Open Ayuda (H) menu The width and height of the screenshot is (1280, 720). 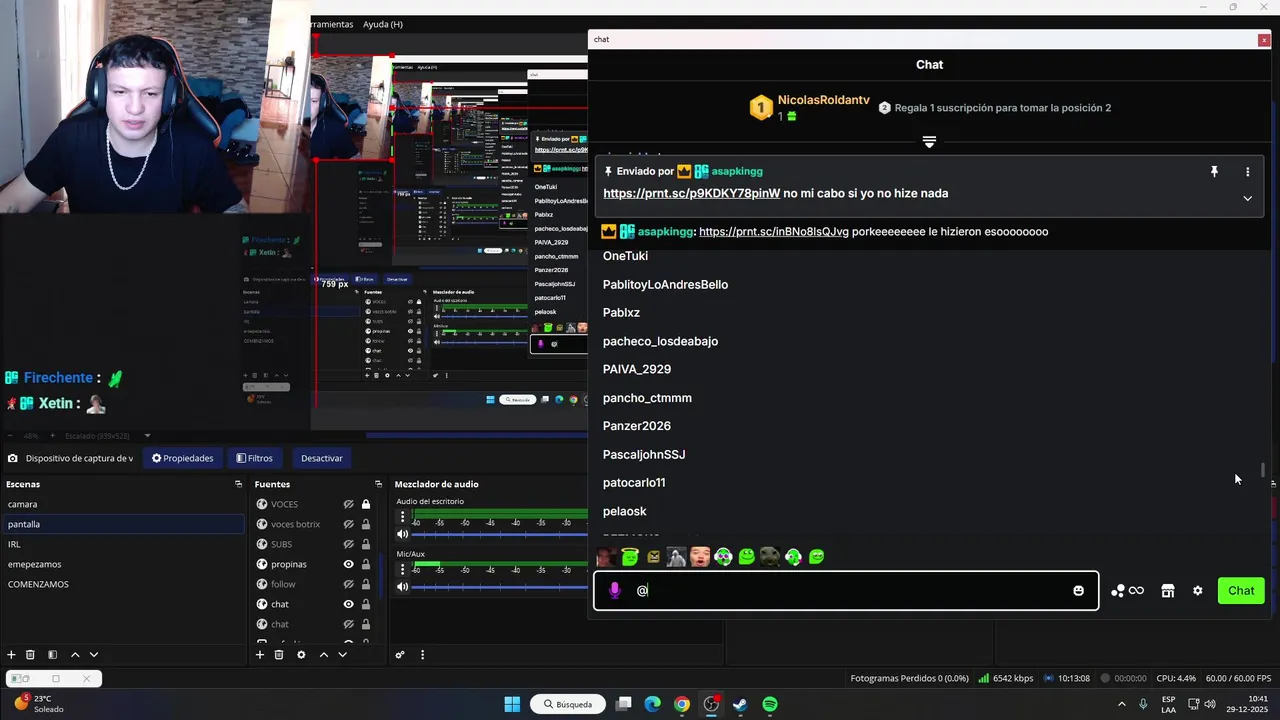point(382,24)
